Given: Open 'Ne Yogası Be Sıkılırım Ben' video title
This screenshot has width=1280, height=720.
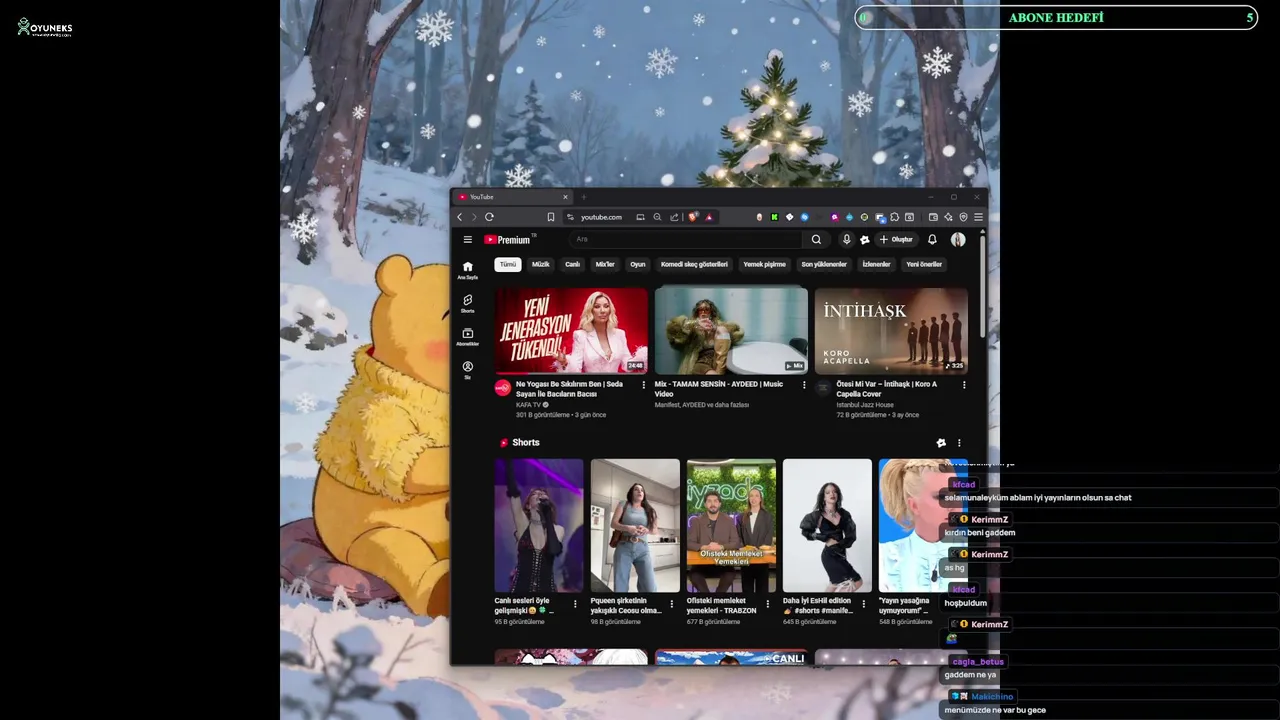Looking at the screenshot, I should (569, 389).
